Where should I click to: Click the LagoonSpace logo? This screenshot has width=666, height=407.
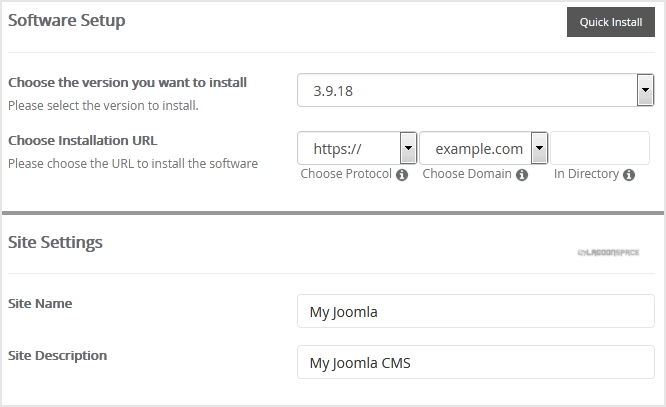609,252
